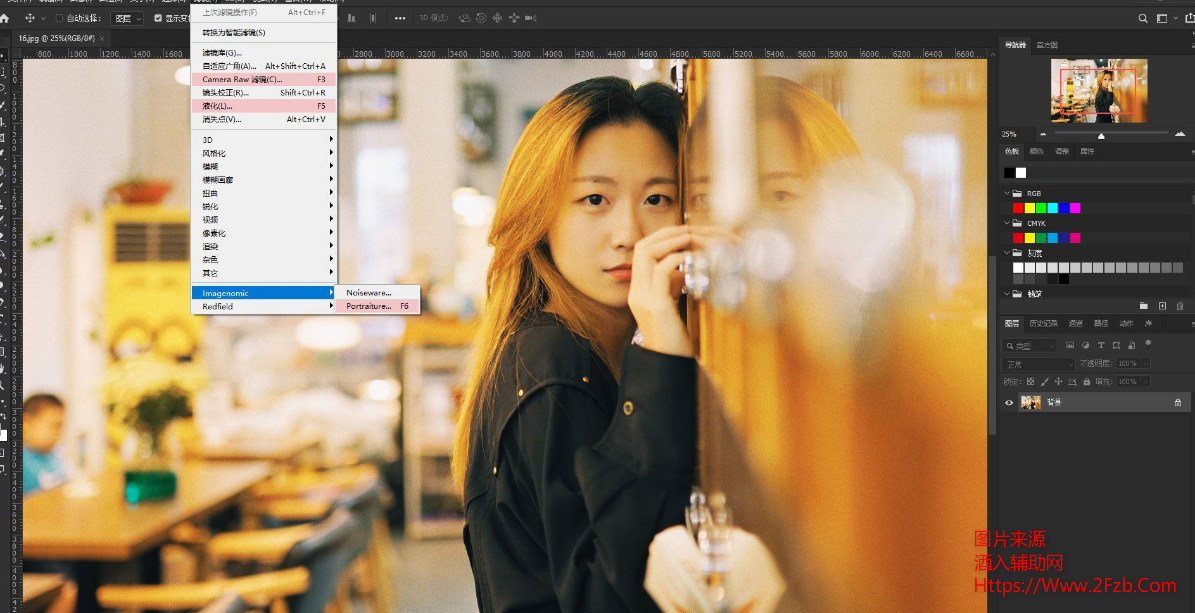This screenshot has width=1195, height=613.
Task: Choose Portraiture... from the Imagenomic submenu
Action: click(369, 306)
